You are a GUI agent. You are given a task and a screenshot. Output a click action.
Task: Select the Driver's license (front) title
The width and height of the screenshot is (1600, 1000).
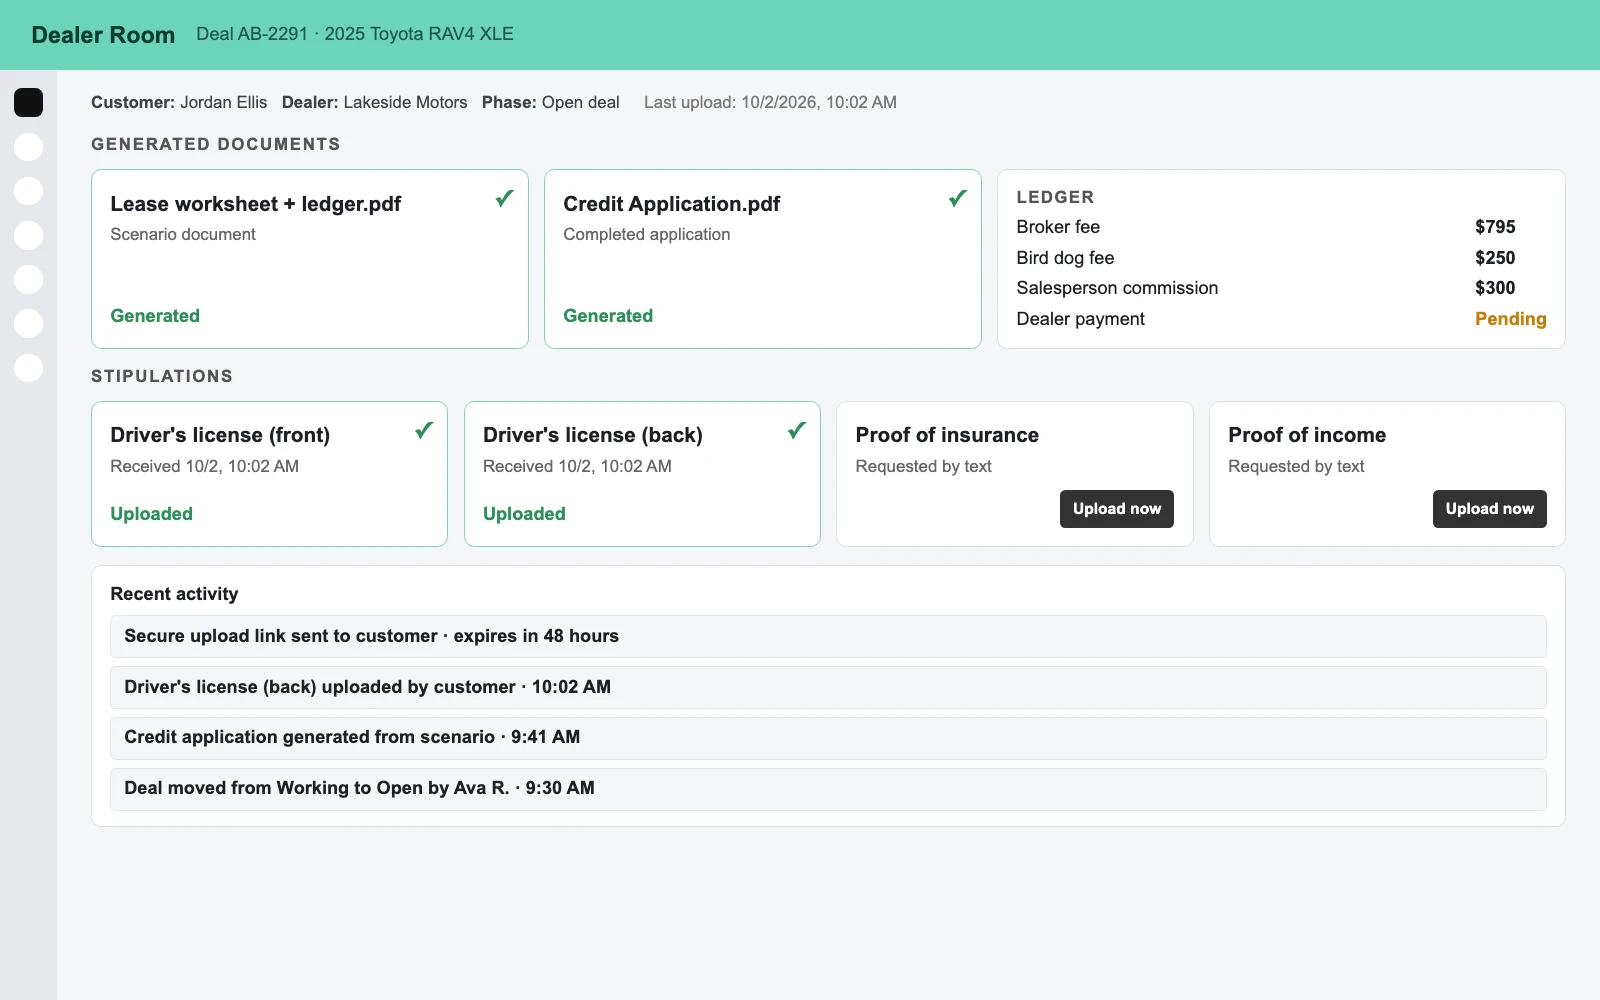[x=220, y=435]
